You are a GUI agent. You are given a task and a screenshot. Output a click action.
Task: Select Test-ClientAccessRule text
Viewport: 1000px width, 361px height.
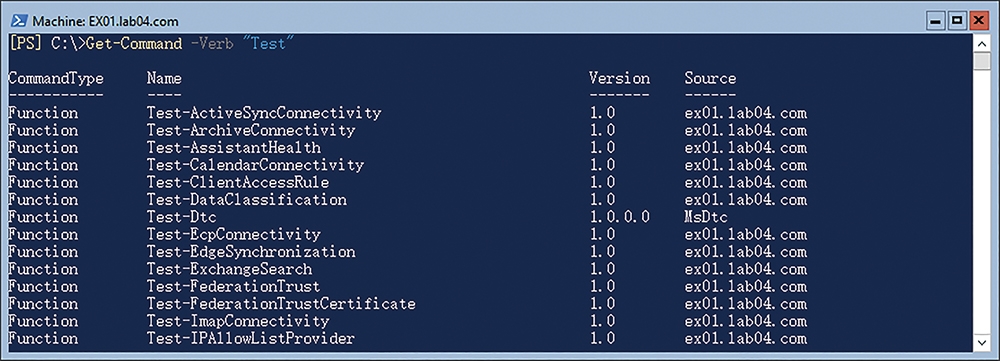(238, 182)
